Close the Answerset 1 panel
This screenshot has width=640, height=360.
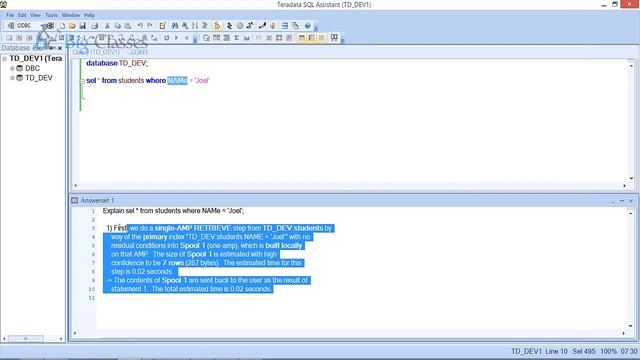point(631,201)
